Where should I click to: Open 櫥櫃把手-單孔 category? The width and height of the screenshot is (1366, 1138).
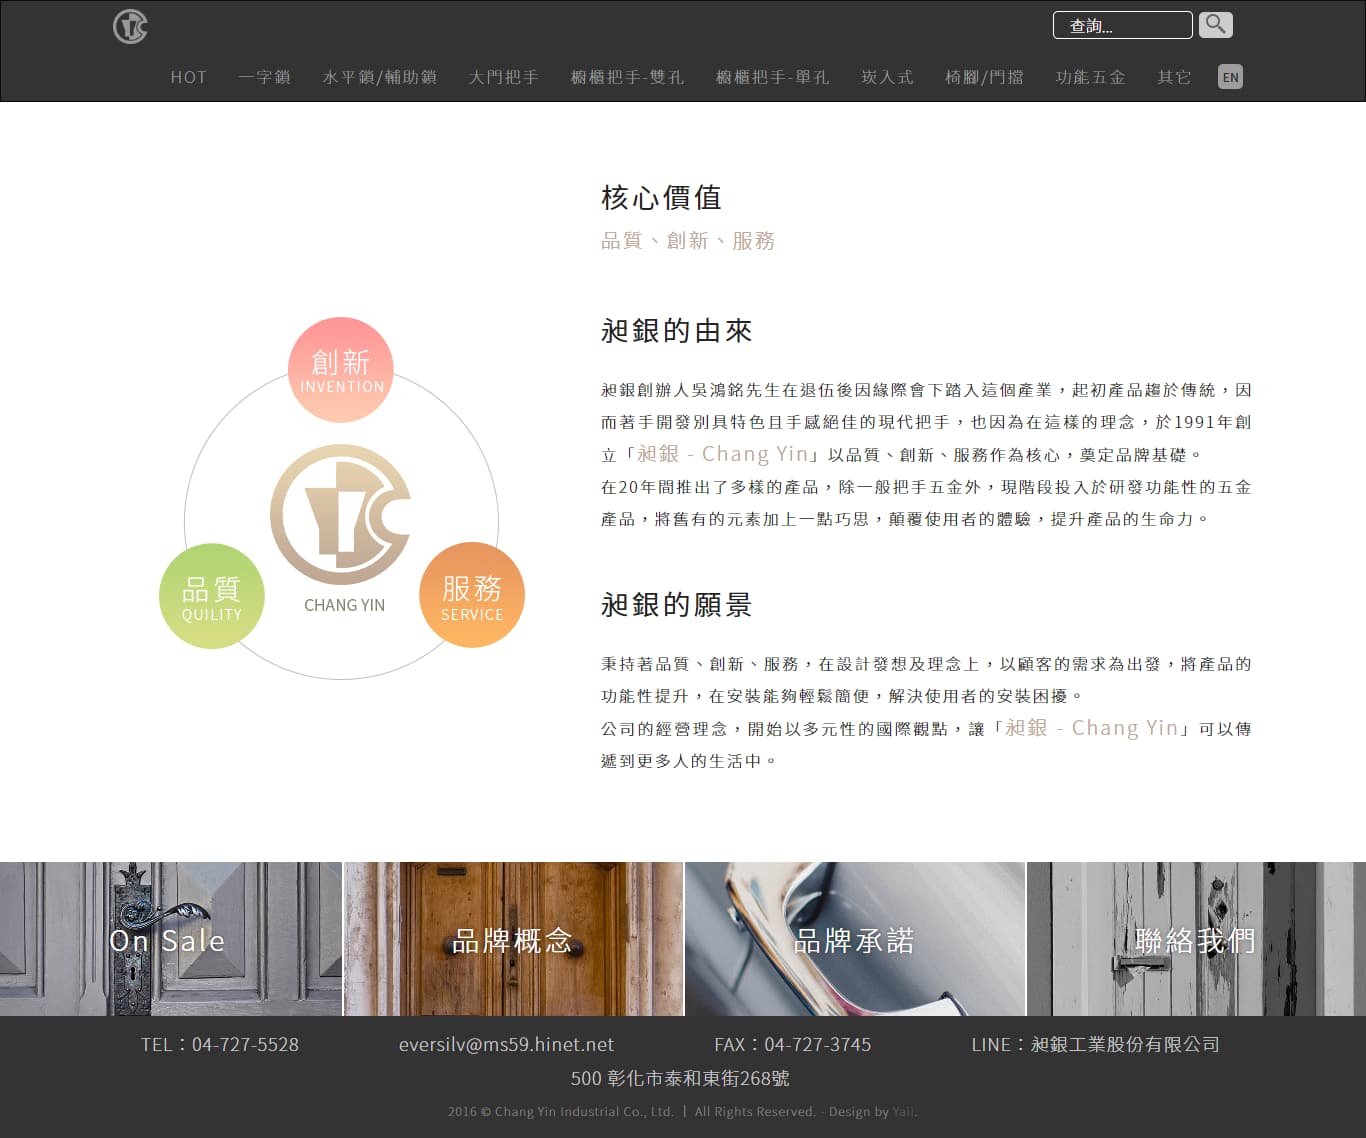pos(772,77)
